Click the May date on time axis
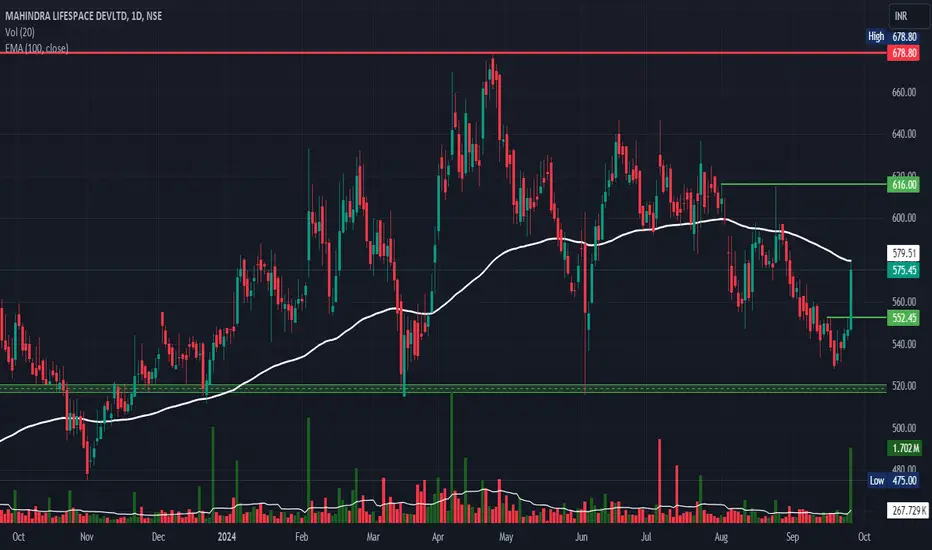Screen dimensions: 932x550 click(x=506, y=537)
